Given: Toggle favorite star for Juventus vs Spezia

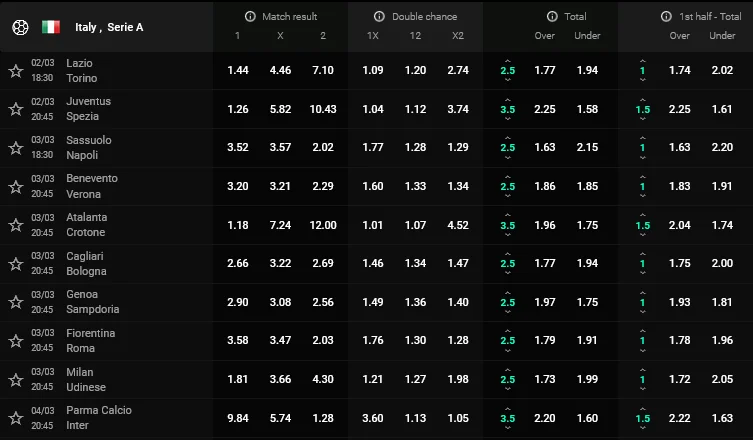Looking at the screenshot, I should [16, 109].
